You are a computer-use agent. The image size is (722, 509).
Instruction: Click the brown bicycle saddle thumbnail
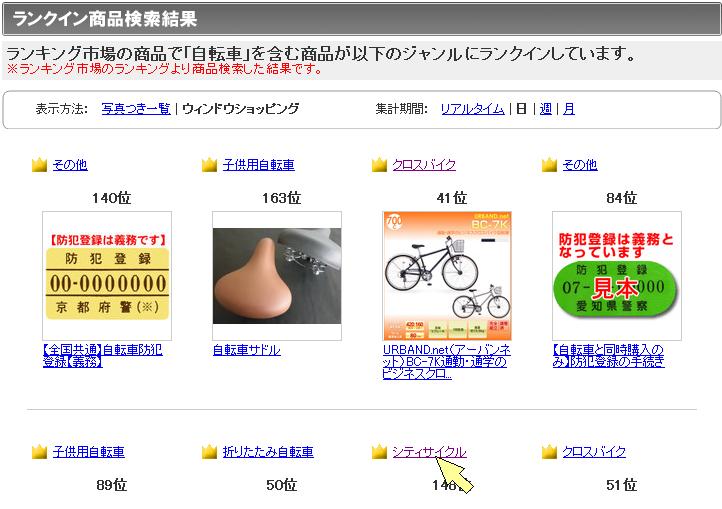[277, 276]
